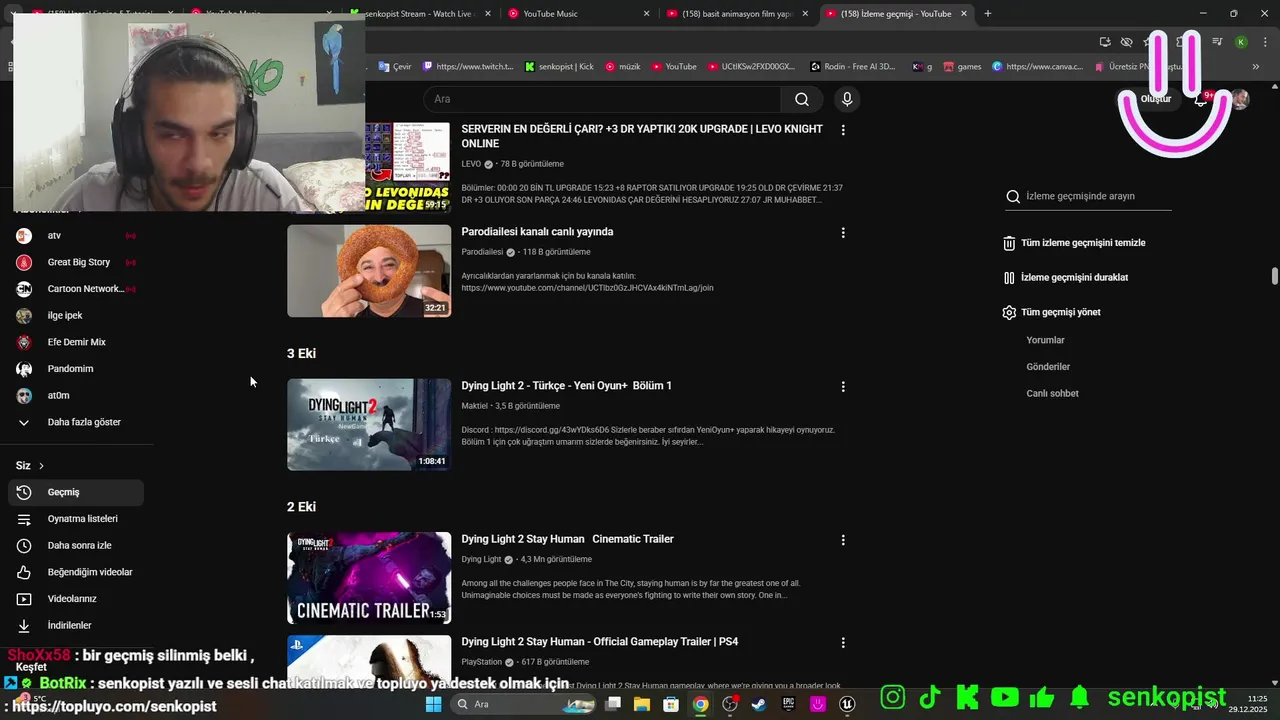The image size is (1280, 720).
Task: Open the Gönderiler link
Action: click(1048, 367)
